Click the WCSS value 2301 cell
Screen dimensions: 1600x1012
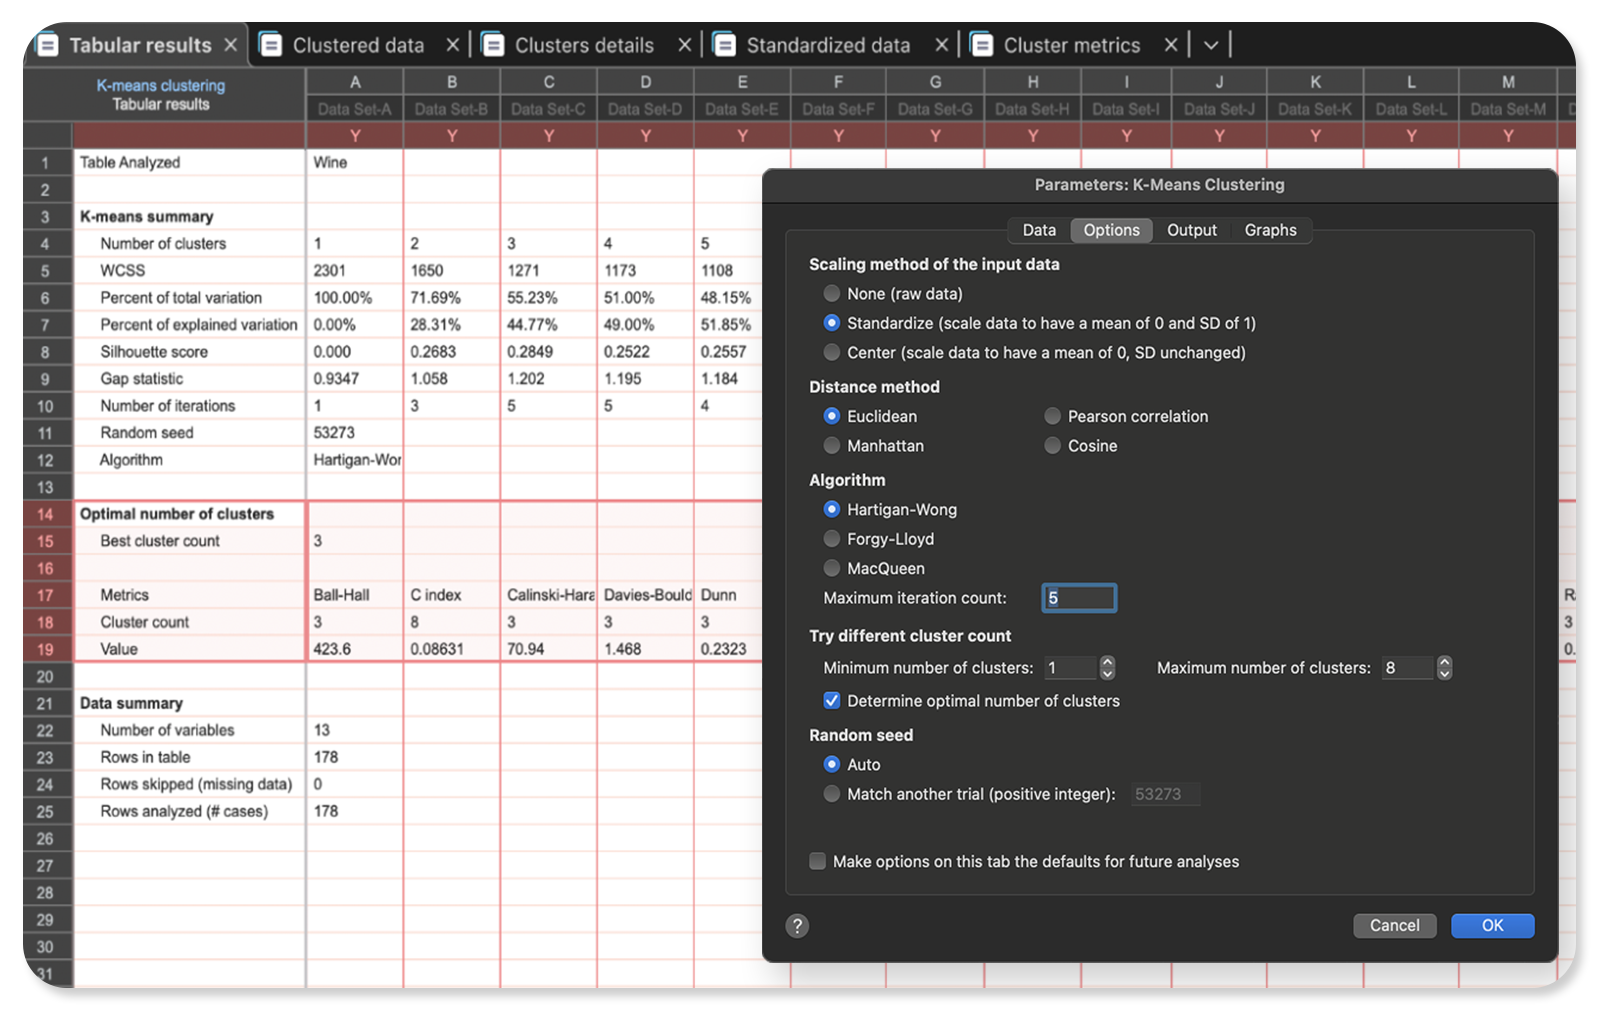pyautogui.click(x=355, y=270)
